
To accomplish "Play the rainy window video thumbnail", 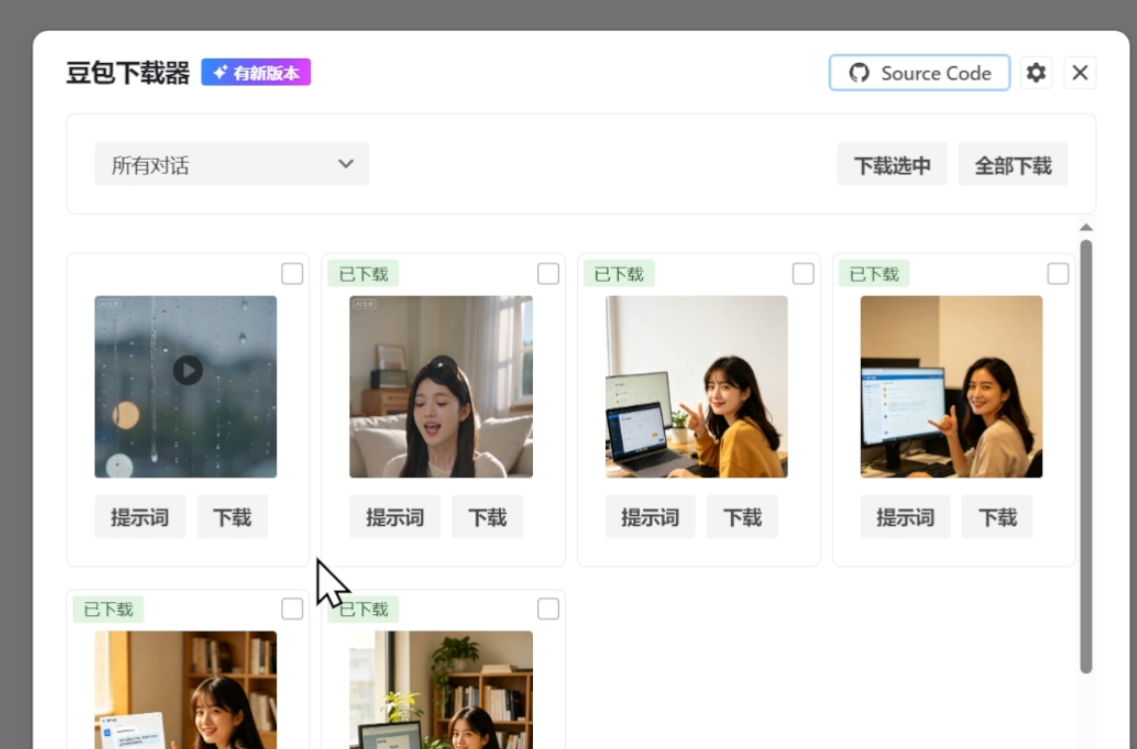I will click(x=187, y=371).
